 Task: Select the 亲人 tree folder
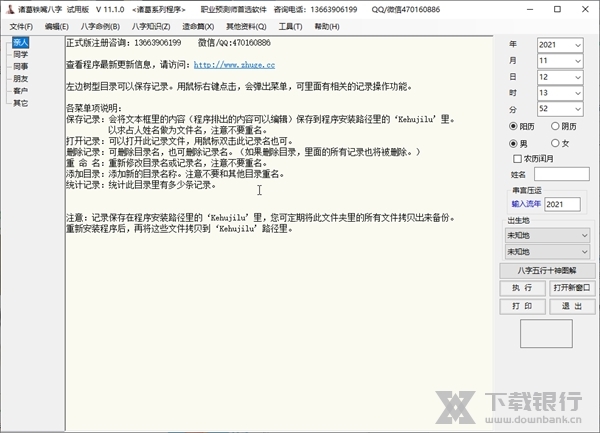click(x=20, y=42)
